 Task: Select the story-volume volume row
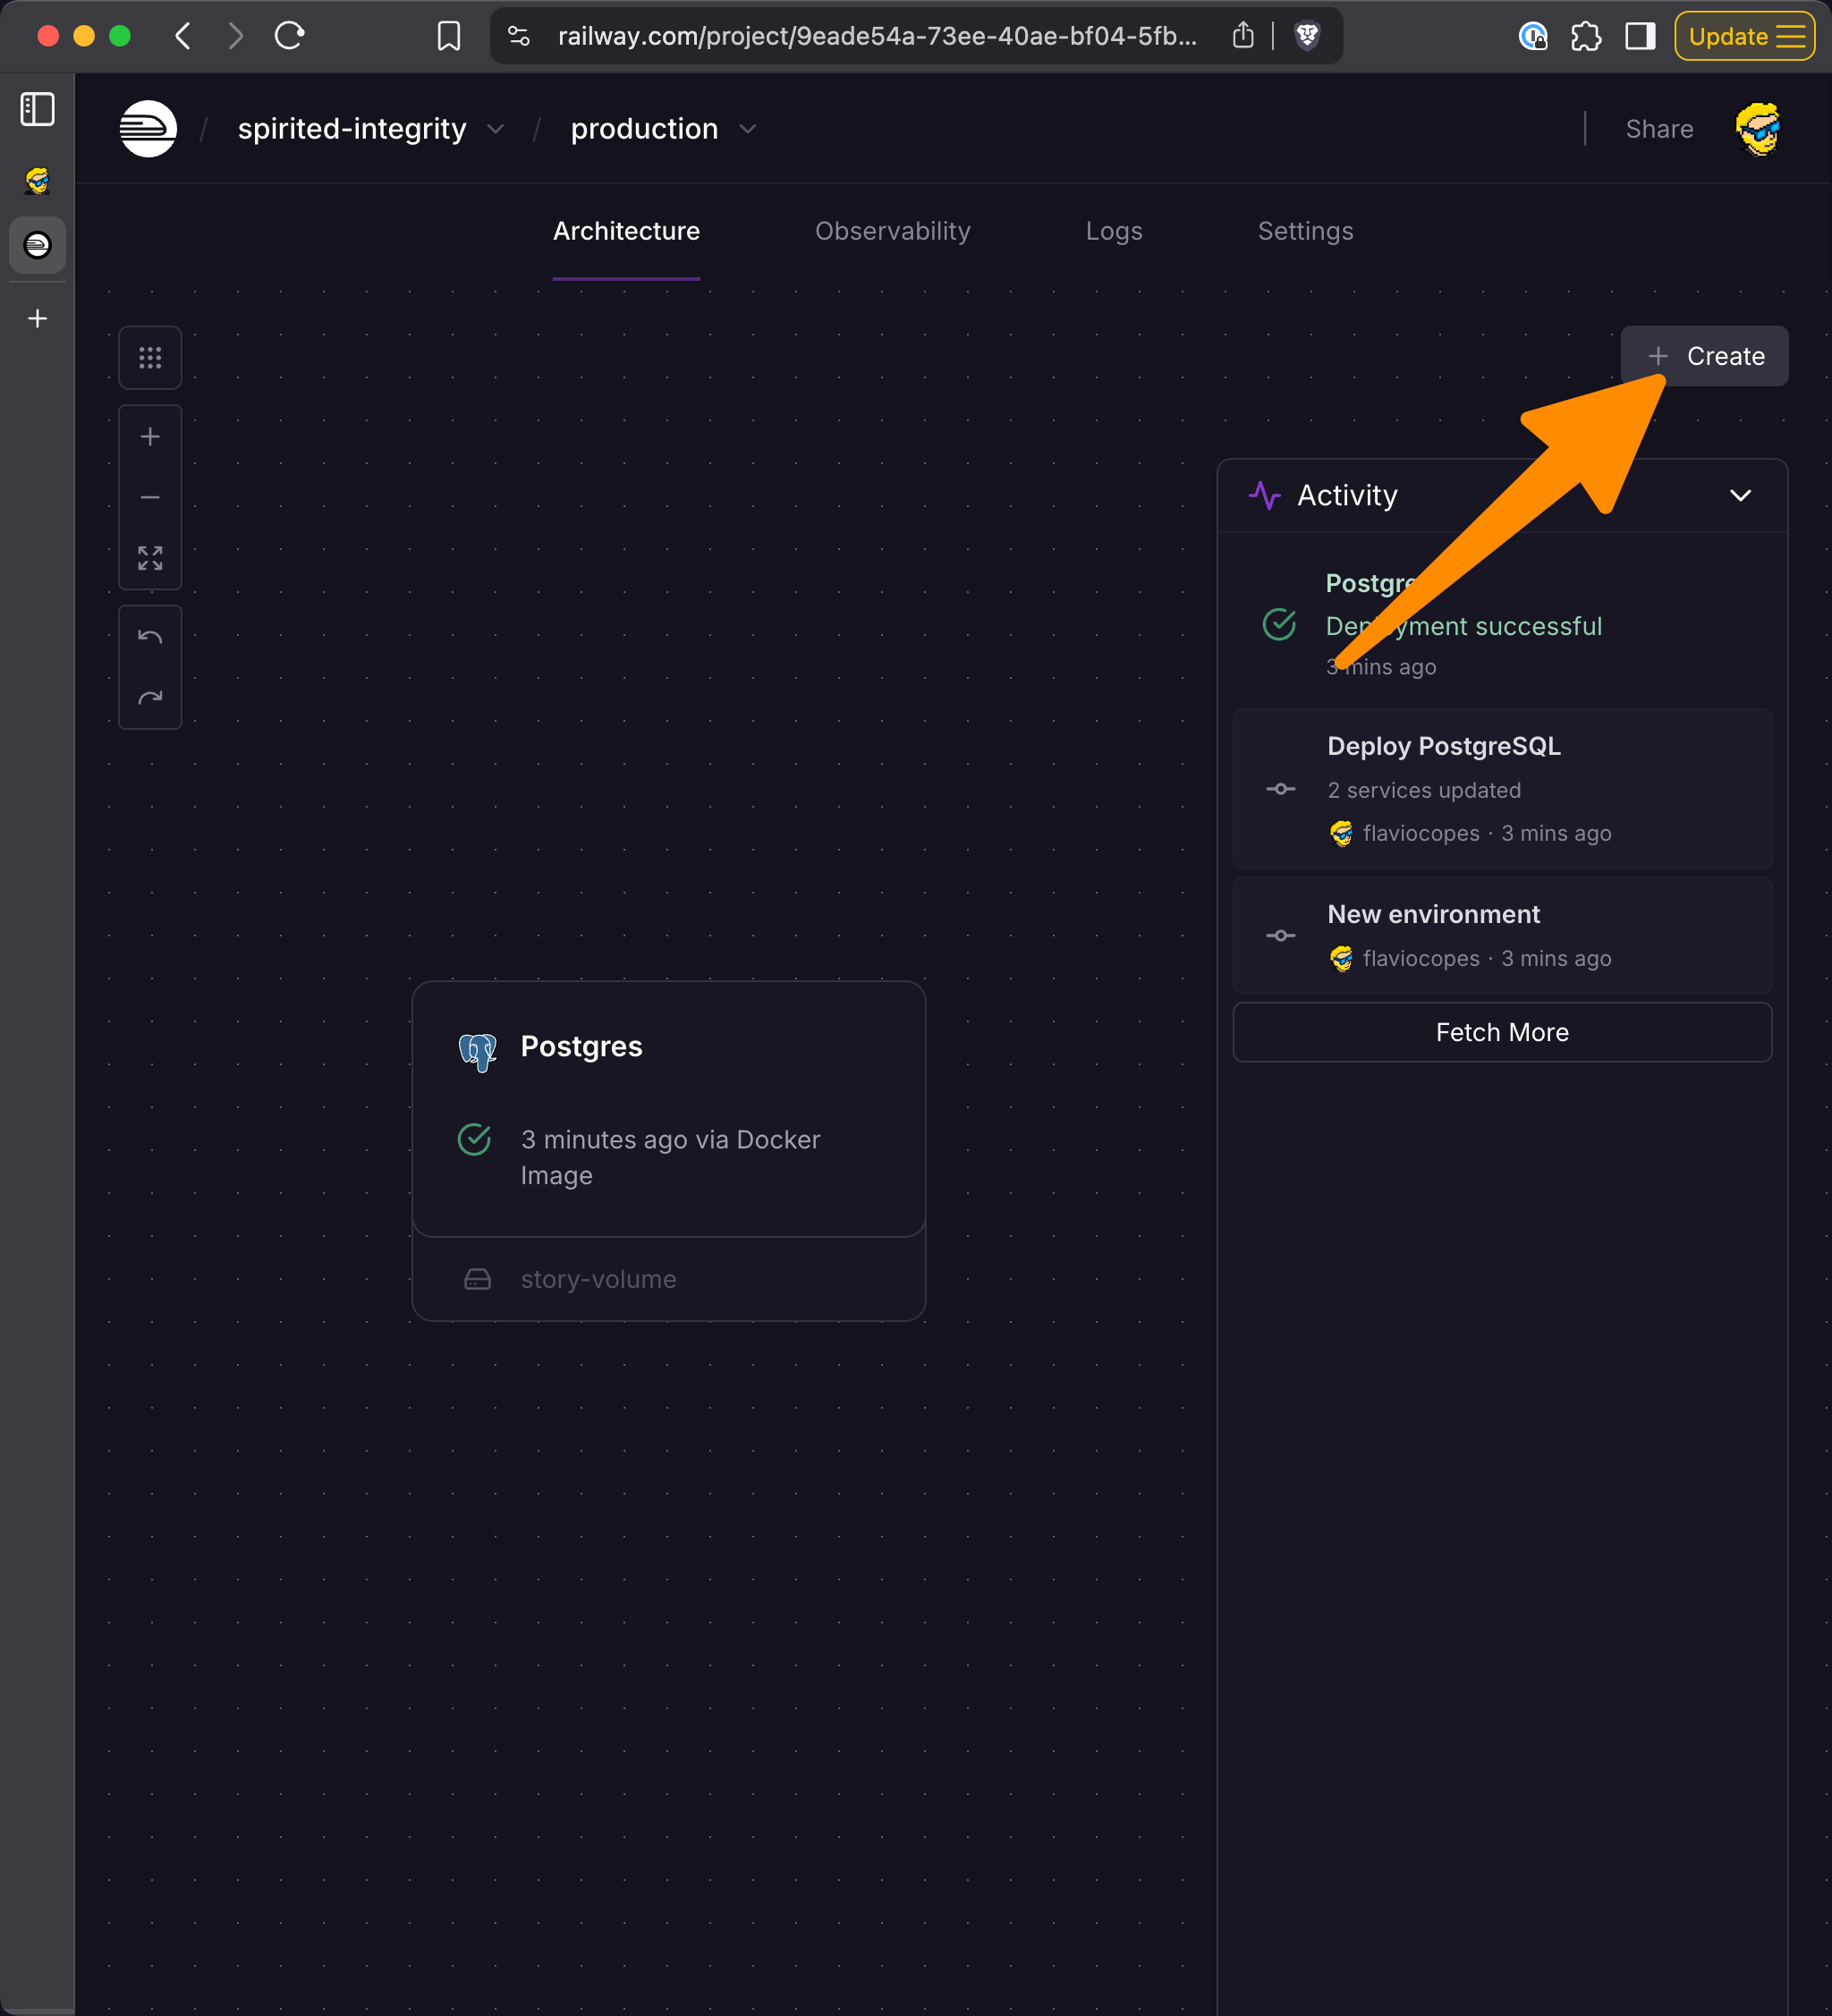click(x=598, y=1279)
